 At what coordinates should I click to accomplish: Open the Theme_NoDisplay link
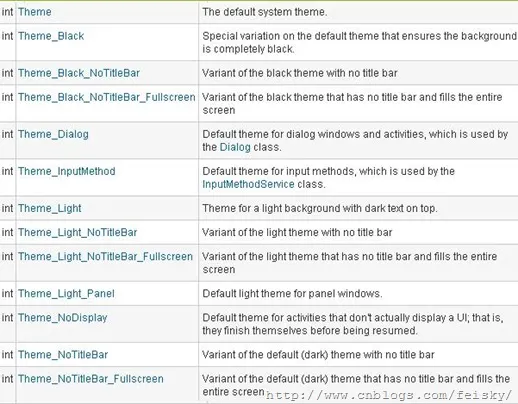click(x=63, y=318)
